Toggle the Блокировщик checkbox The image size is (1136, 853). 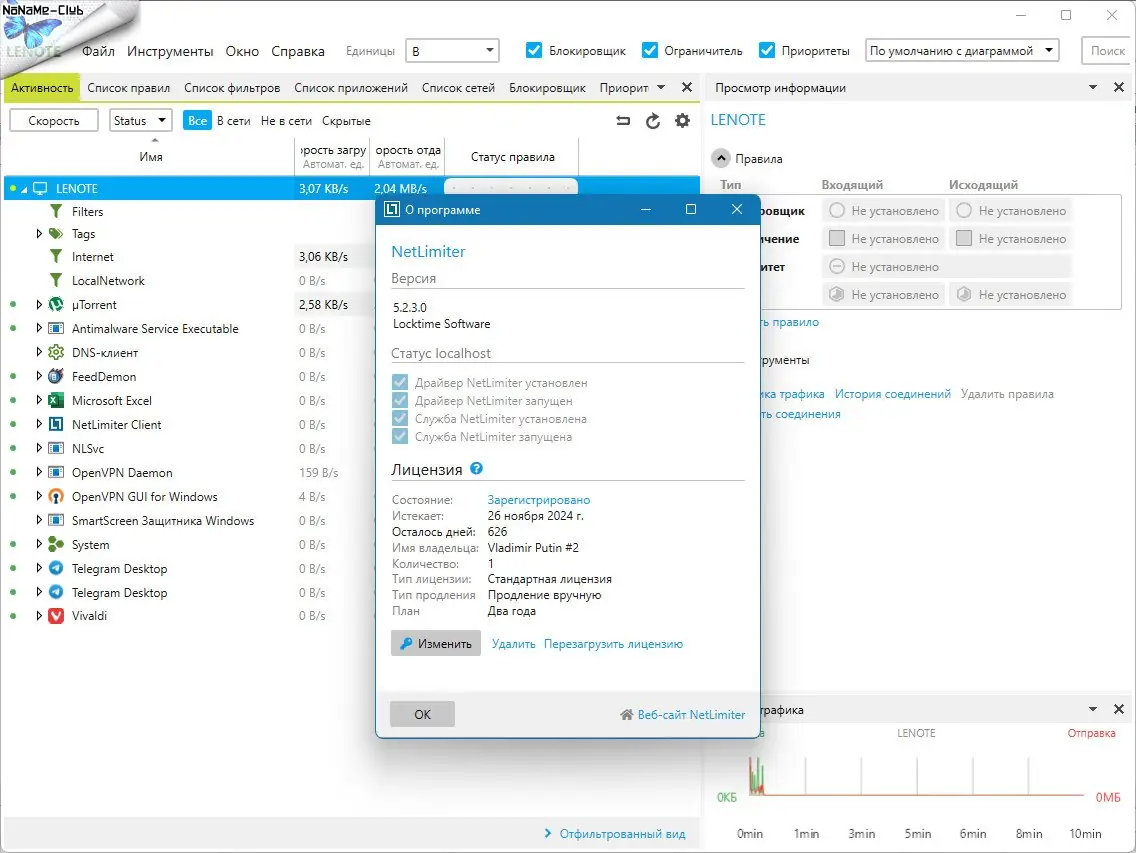[534, 50]
